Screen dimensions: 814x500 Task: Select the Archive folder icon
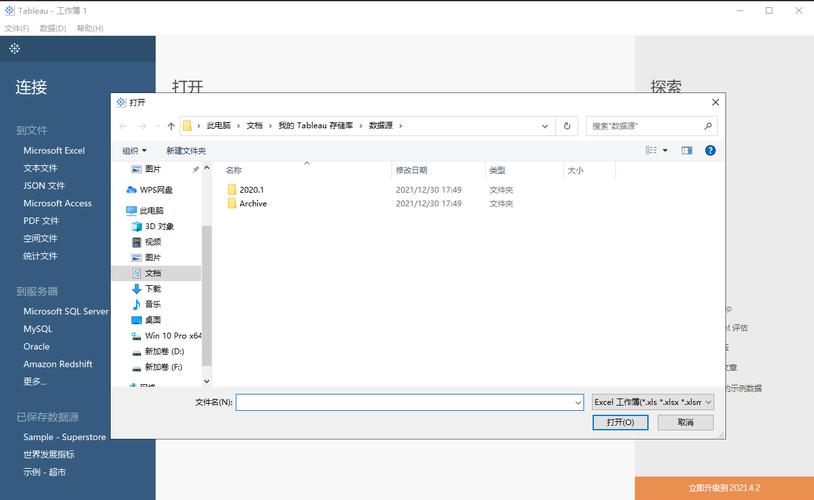tap(232, 204)
